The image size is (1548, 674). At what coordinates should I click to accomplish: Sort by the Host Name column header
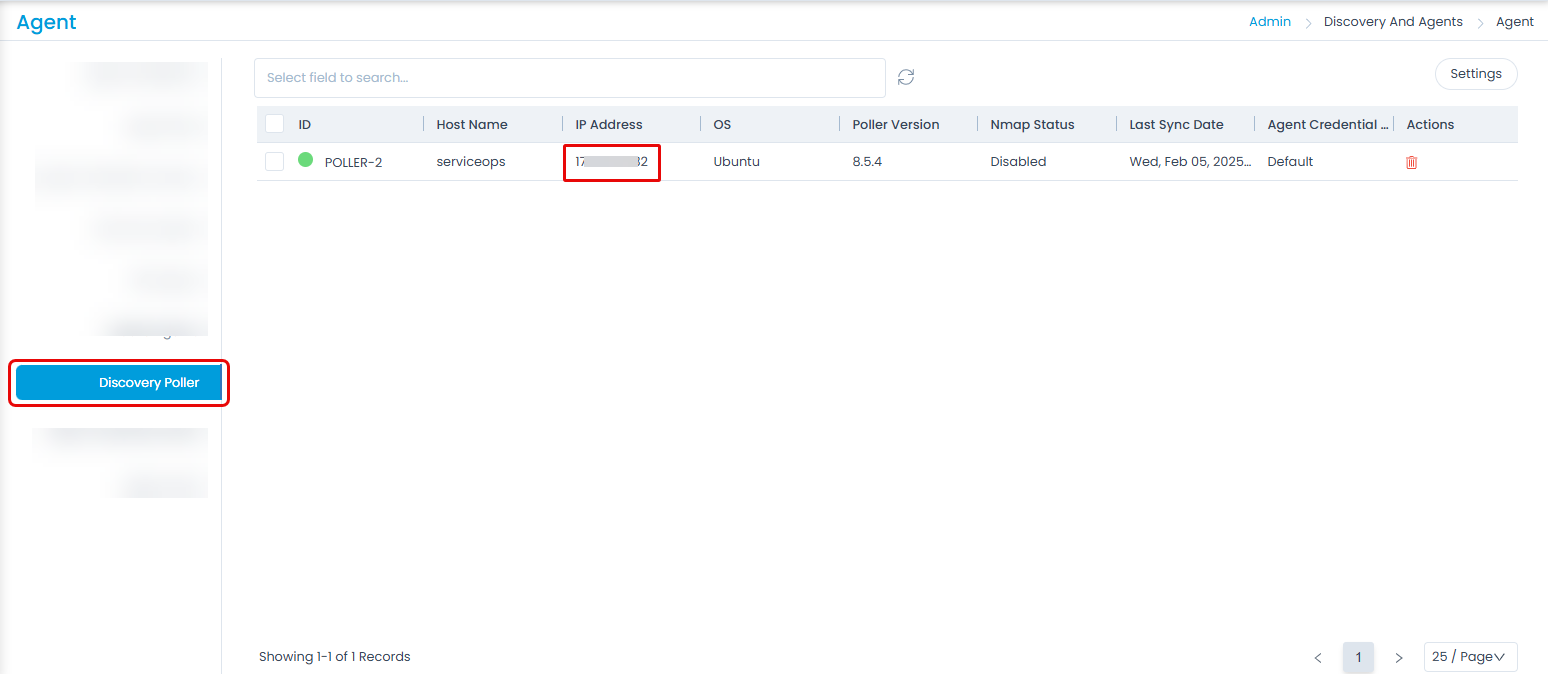472,125
